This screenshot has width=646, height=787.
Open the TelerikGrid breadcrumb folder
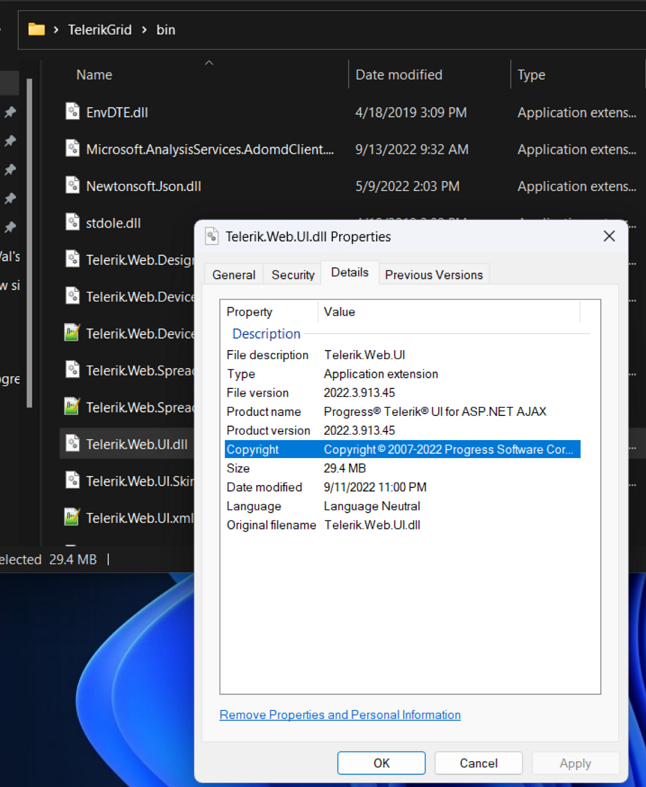tap(100, 30)
